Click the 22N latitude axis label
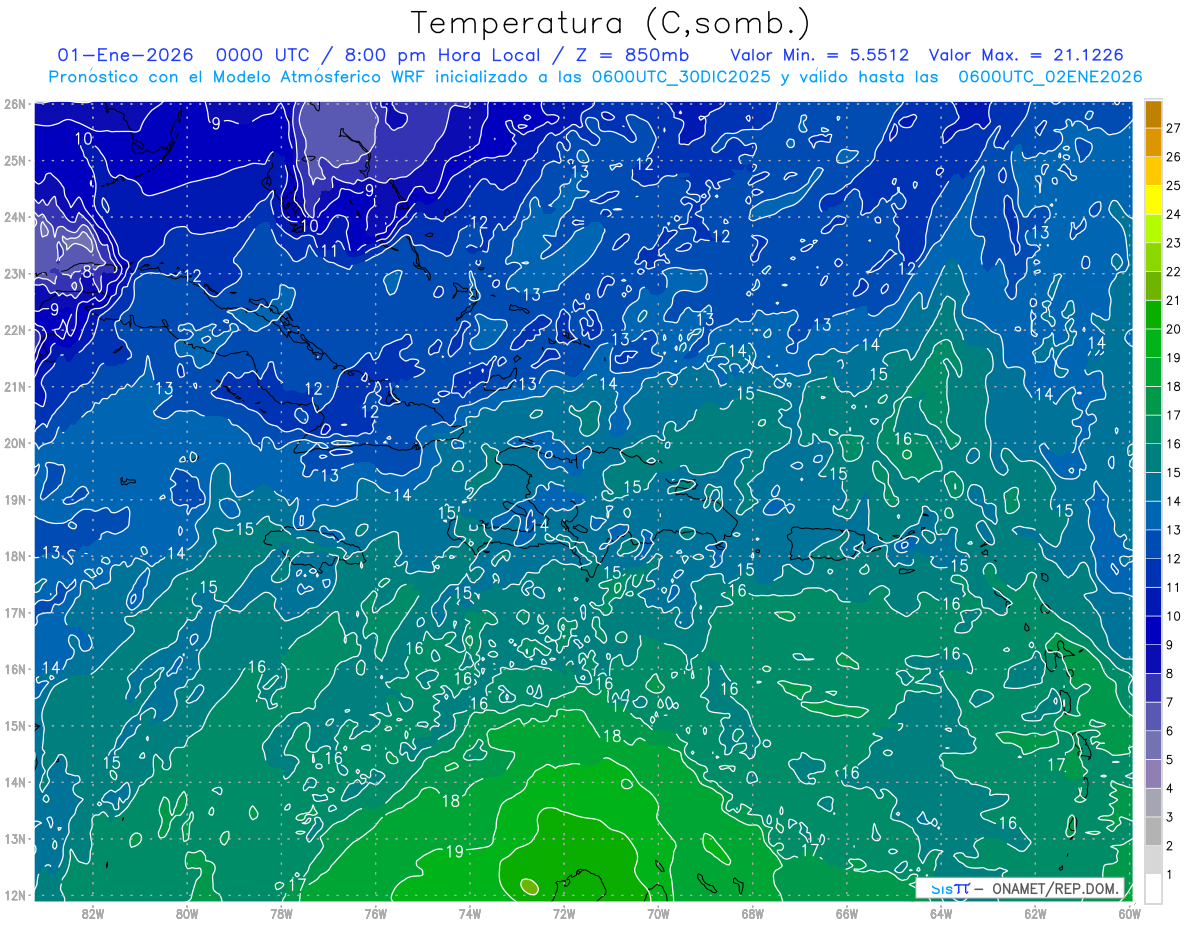The width and height of the screenshot is (1200, 927). click(x=15, y=330)
